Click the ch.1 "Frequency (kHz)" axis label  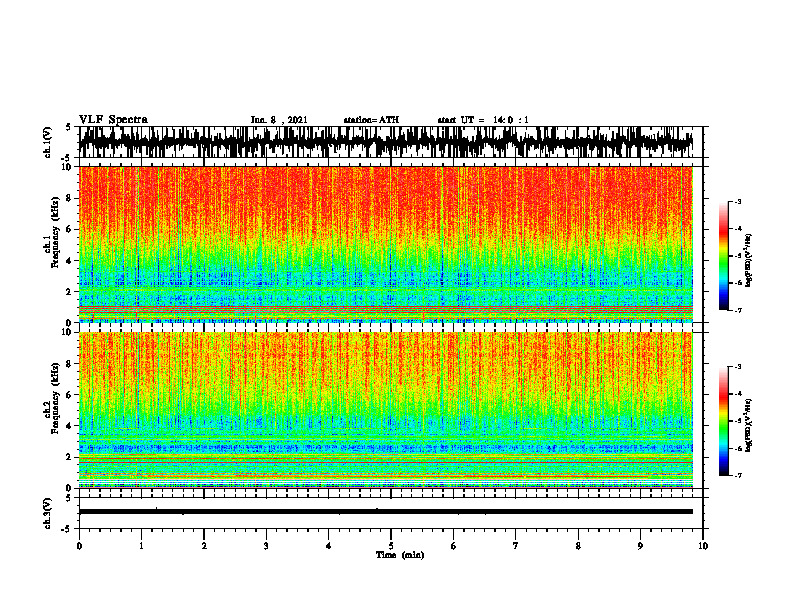pyautogui.click(x=55, y=232)
